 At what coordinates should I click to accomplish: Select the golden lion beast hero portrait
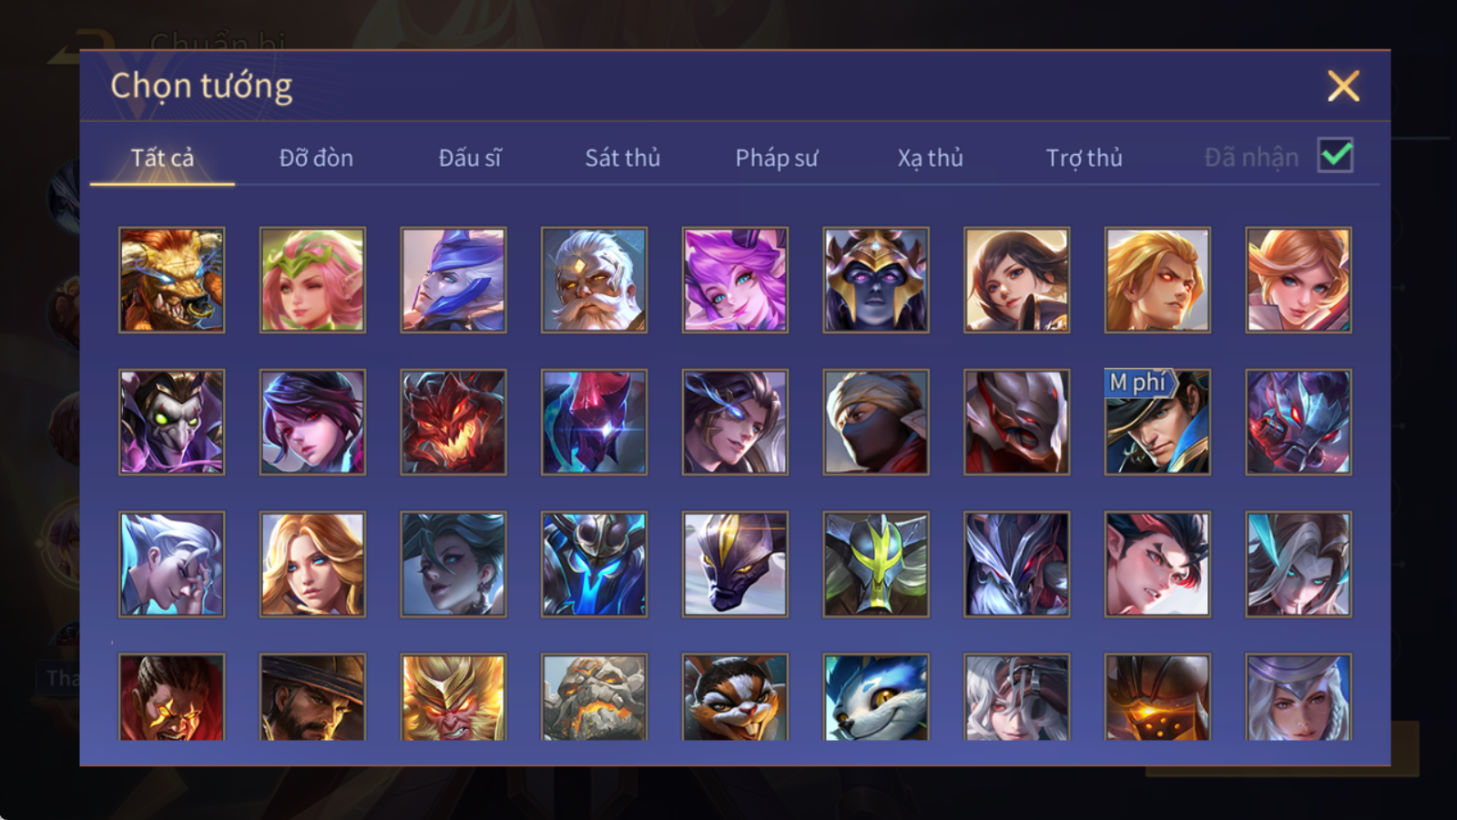[x=171, y=280]
